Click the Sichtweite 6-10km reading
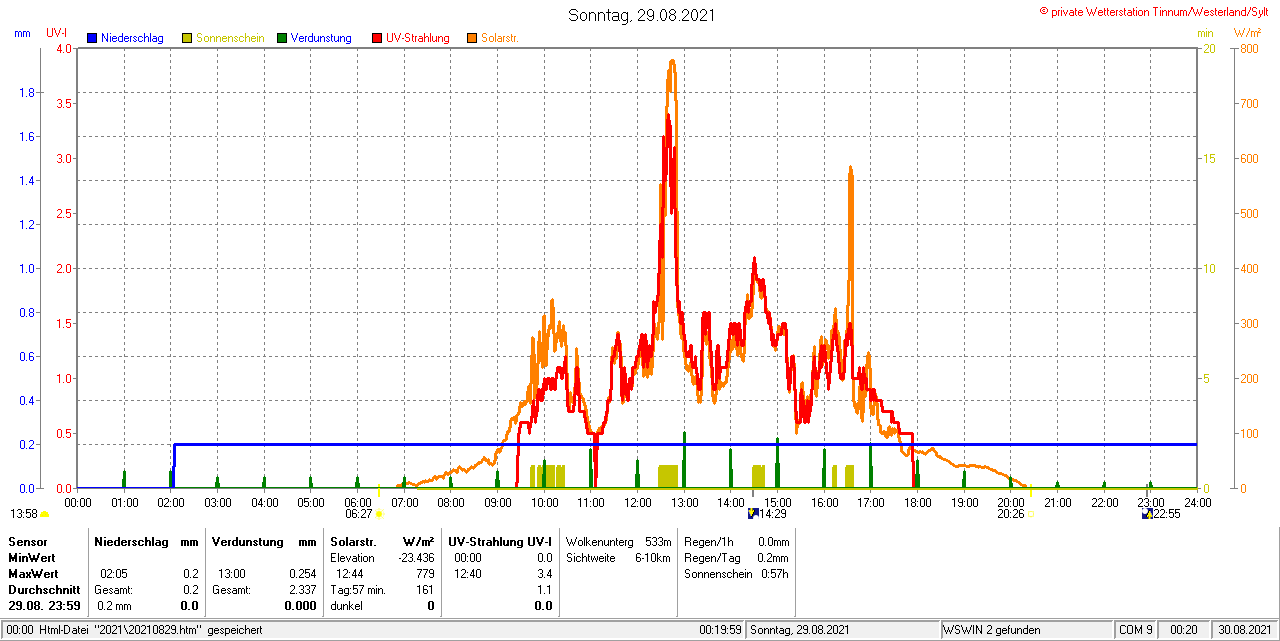Image resolution: width=1280 pixels, height=641 pixels. point(618,557)
